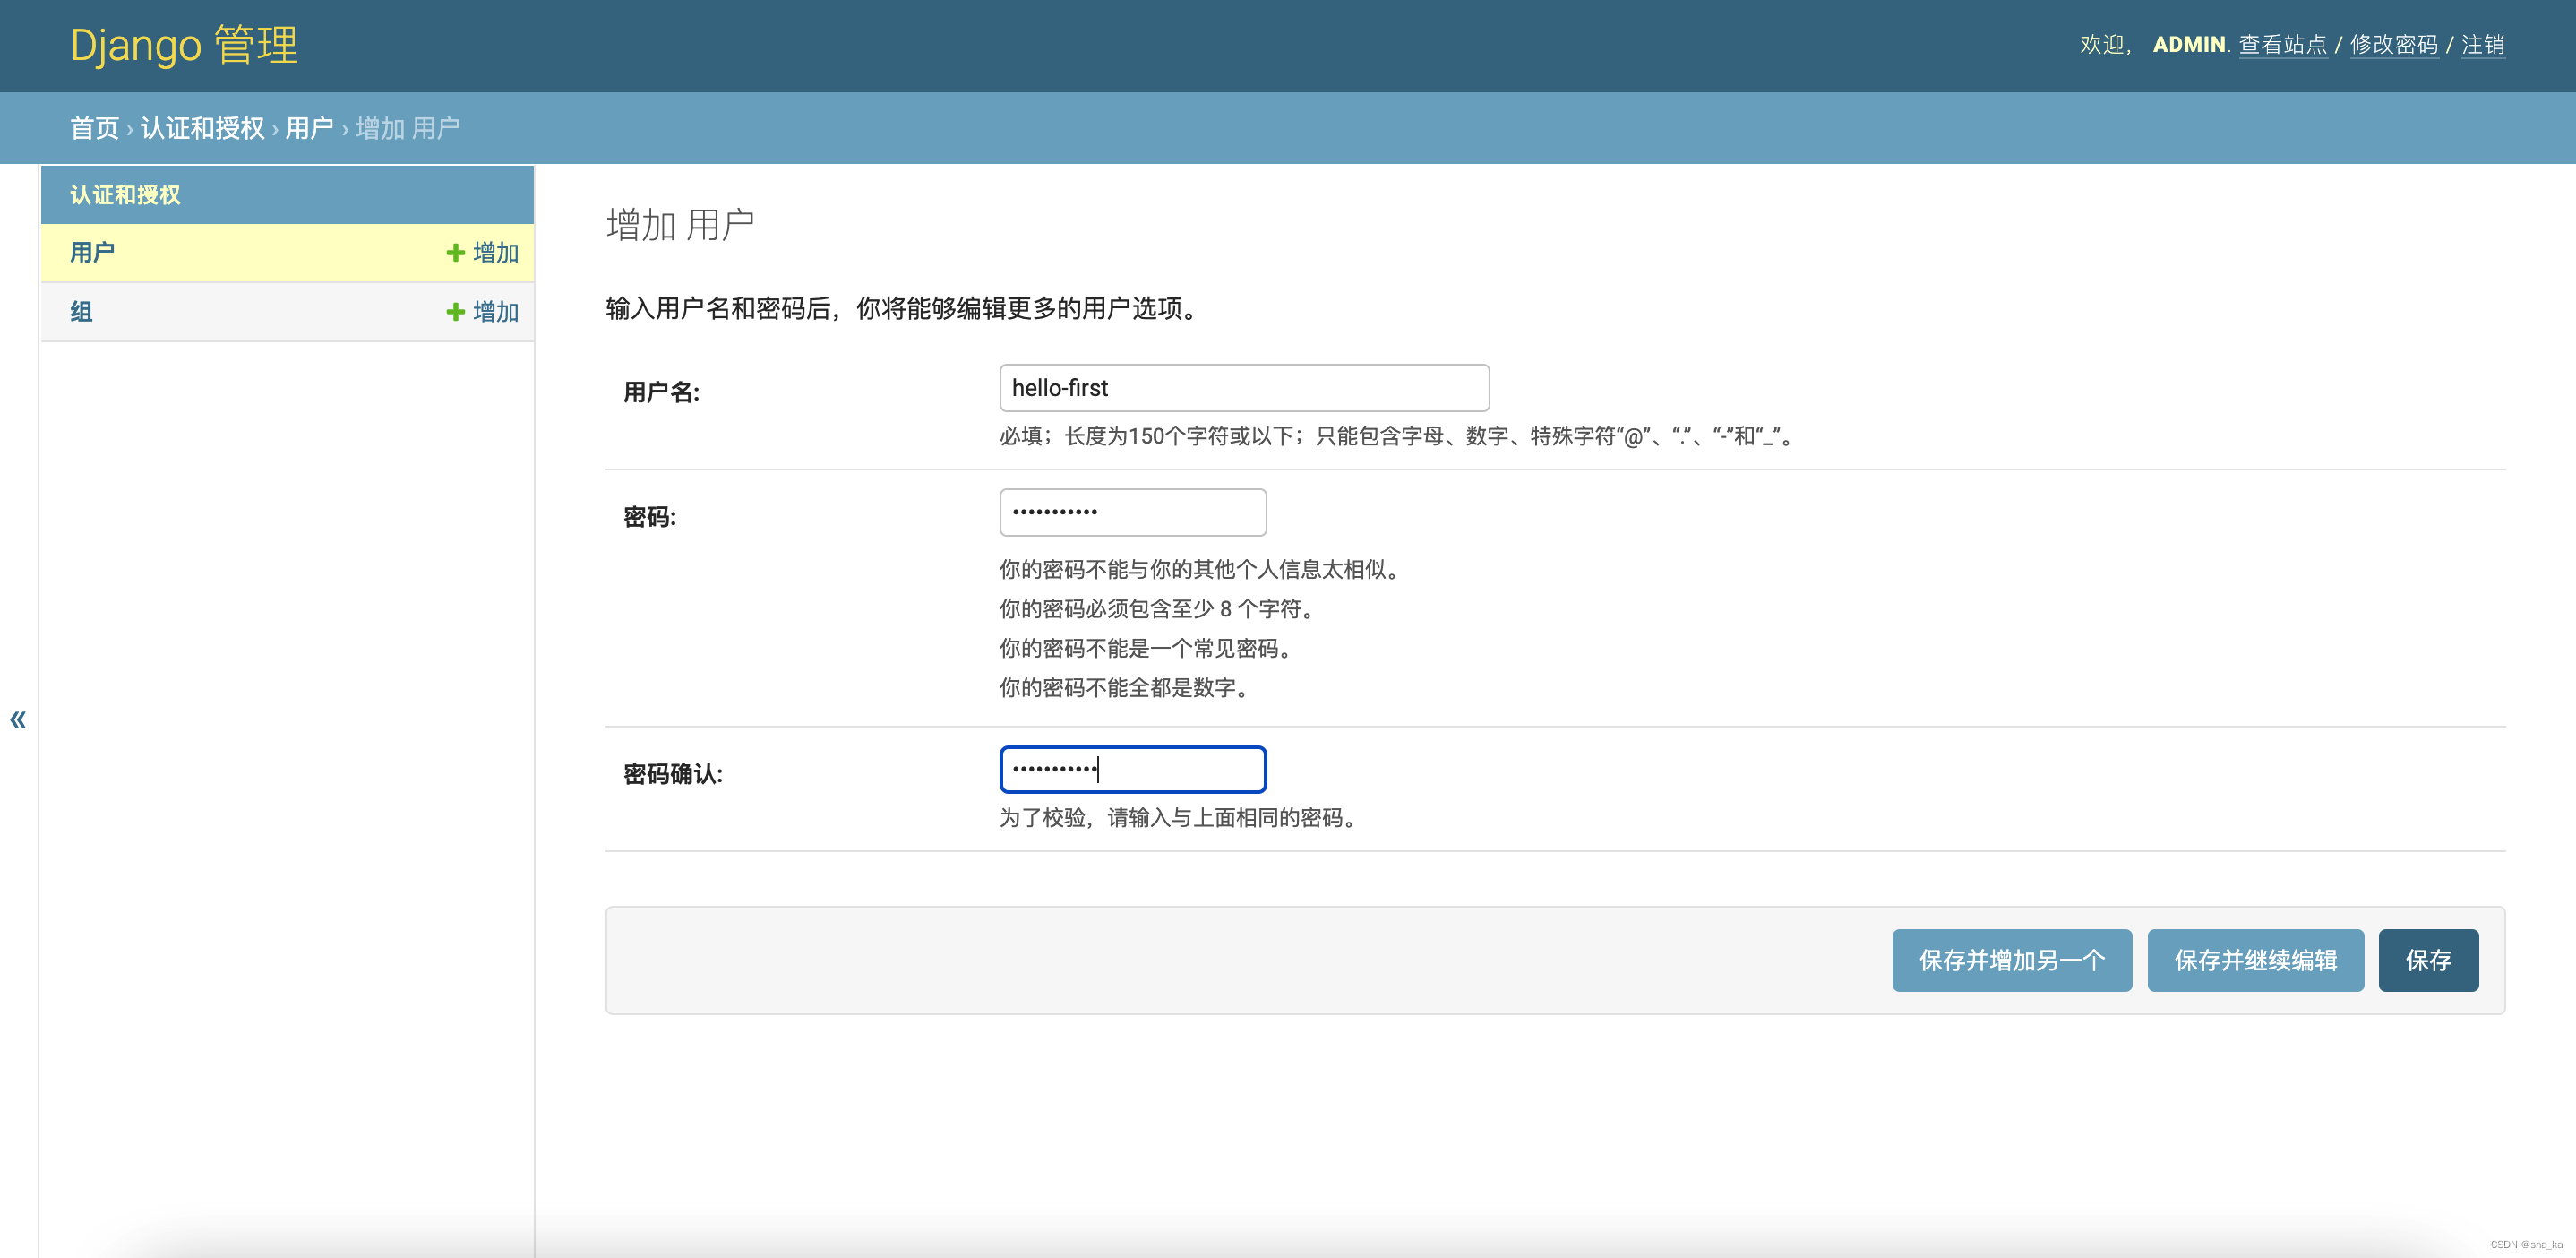Open the Django 管理 site title link
The width and height of the screenshot is (2576, 1258).
tap(184, 45)
